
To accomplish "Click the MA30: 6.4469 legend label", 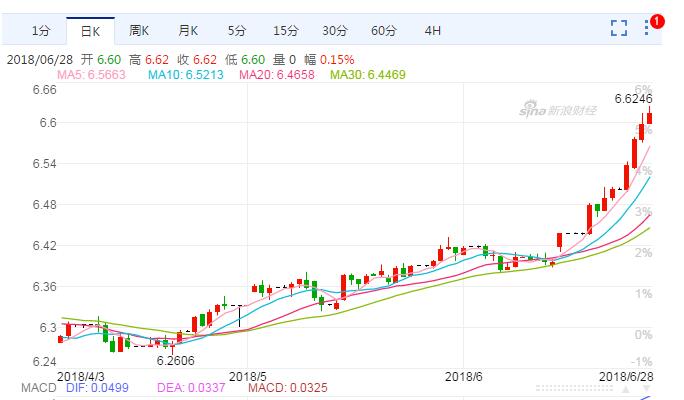I will pos(368,75).
